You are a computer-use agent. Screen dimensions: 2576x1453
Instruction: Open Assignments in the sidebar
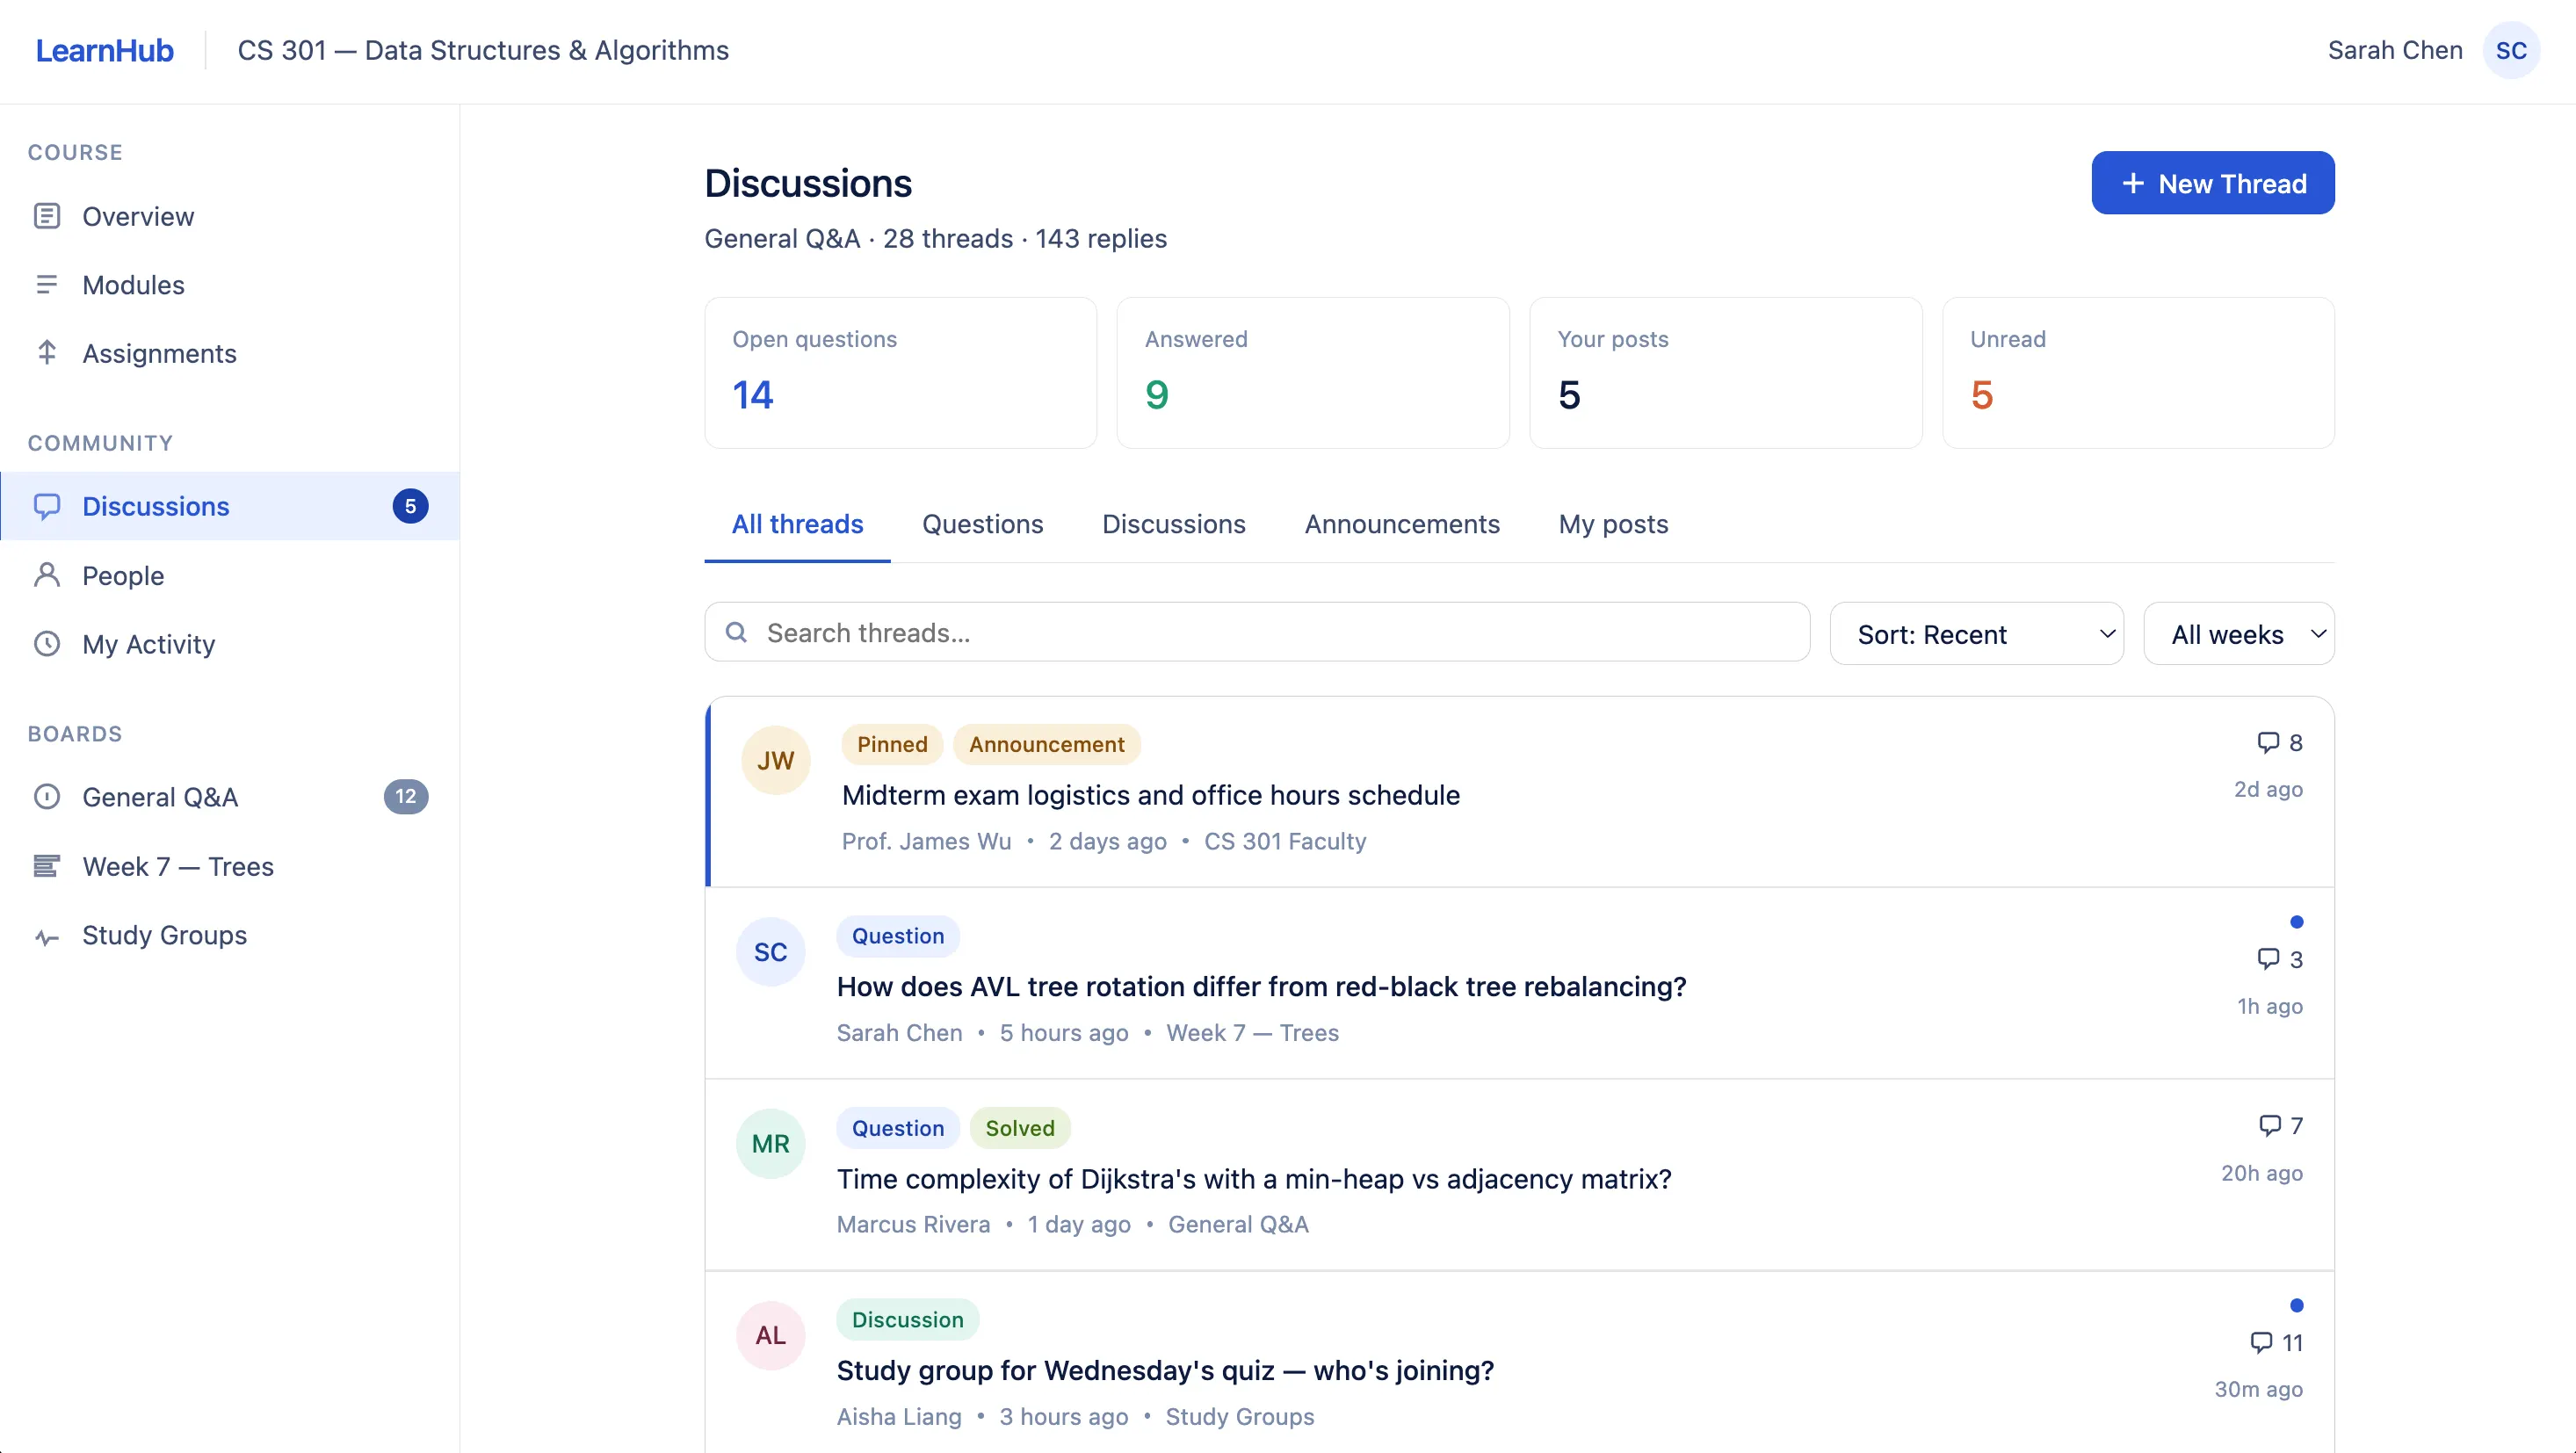(x=230, y=353)
